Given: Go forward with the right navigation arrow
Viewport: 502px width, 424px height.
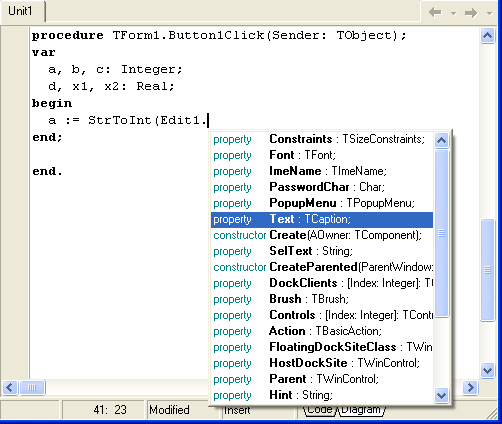Looking at the screenshot, I should click(x=471, y=13).
